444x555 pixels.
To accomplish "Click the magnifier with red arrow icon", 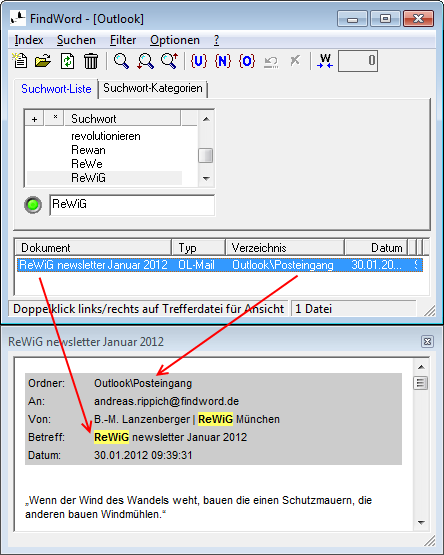I will (x=145, y=61).
